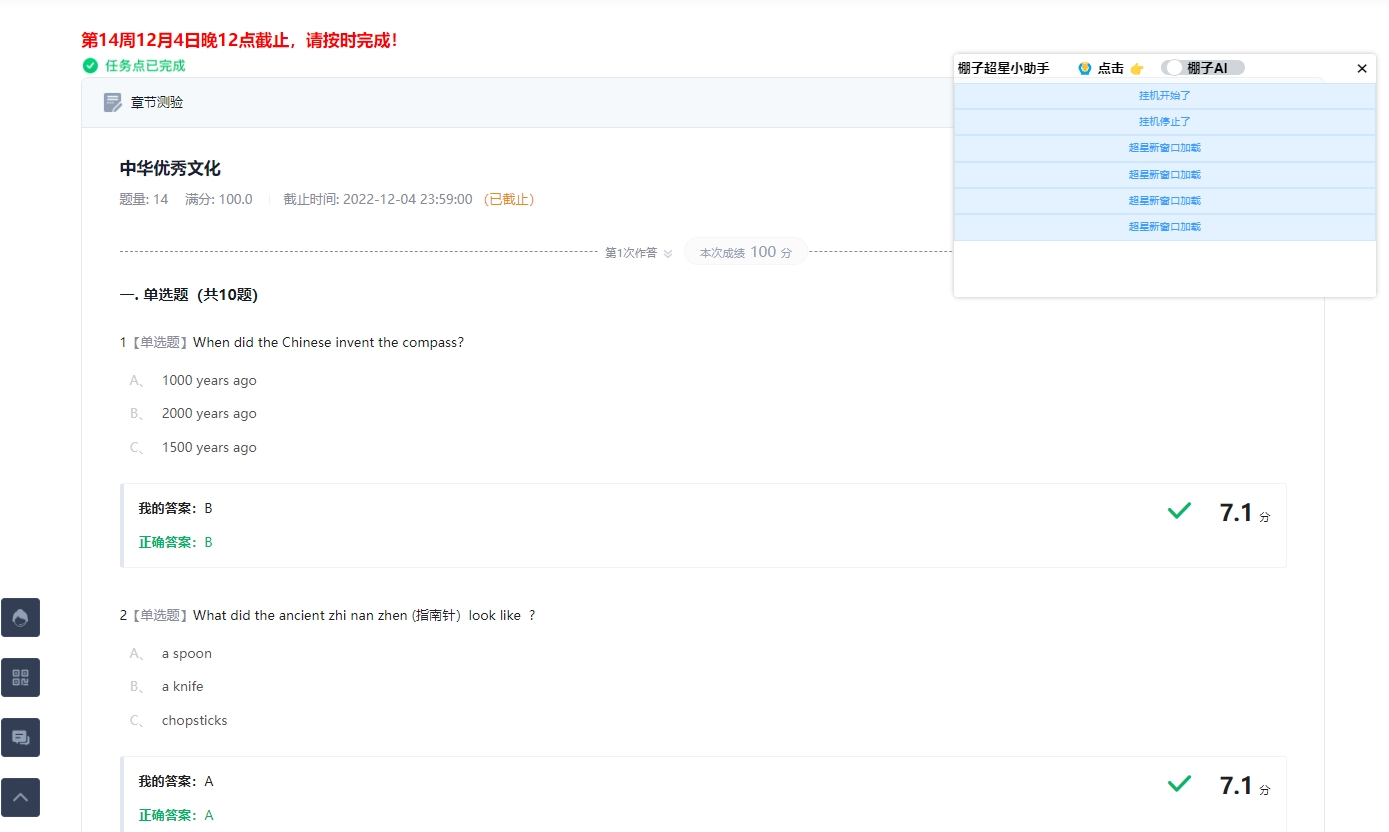1389x832 pixels.
Task: Select the 挂机开始了 log entry
Action: click(1164, 96)
